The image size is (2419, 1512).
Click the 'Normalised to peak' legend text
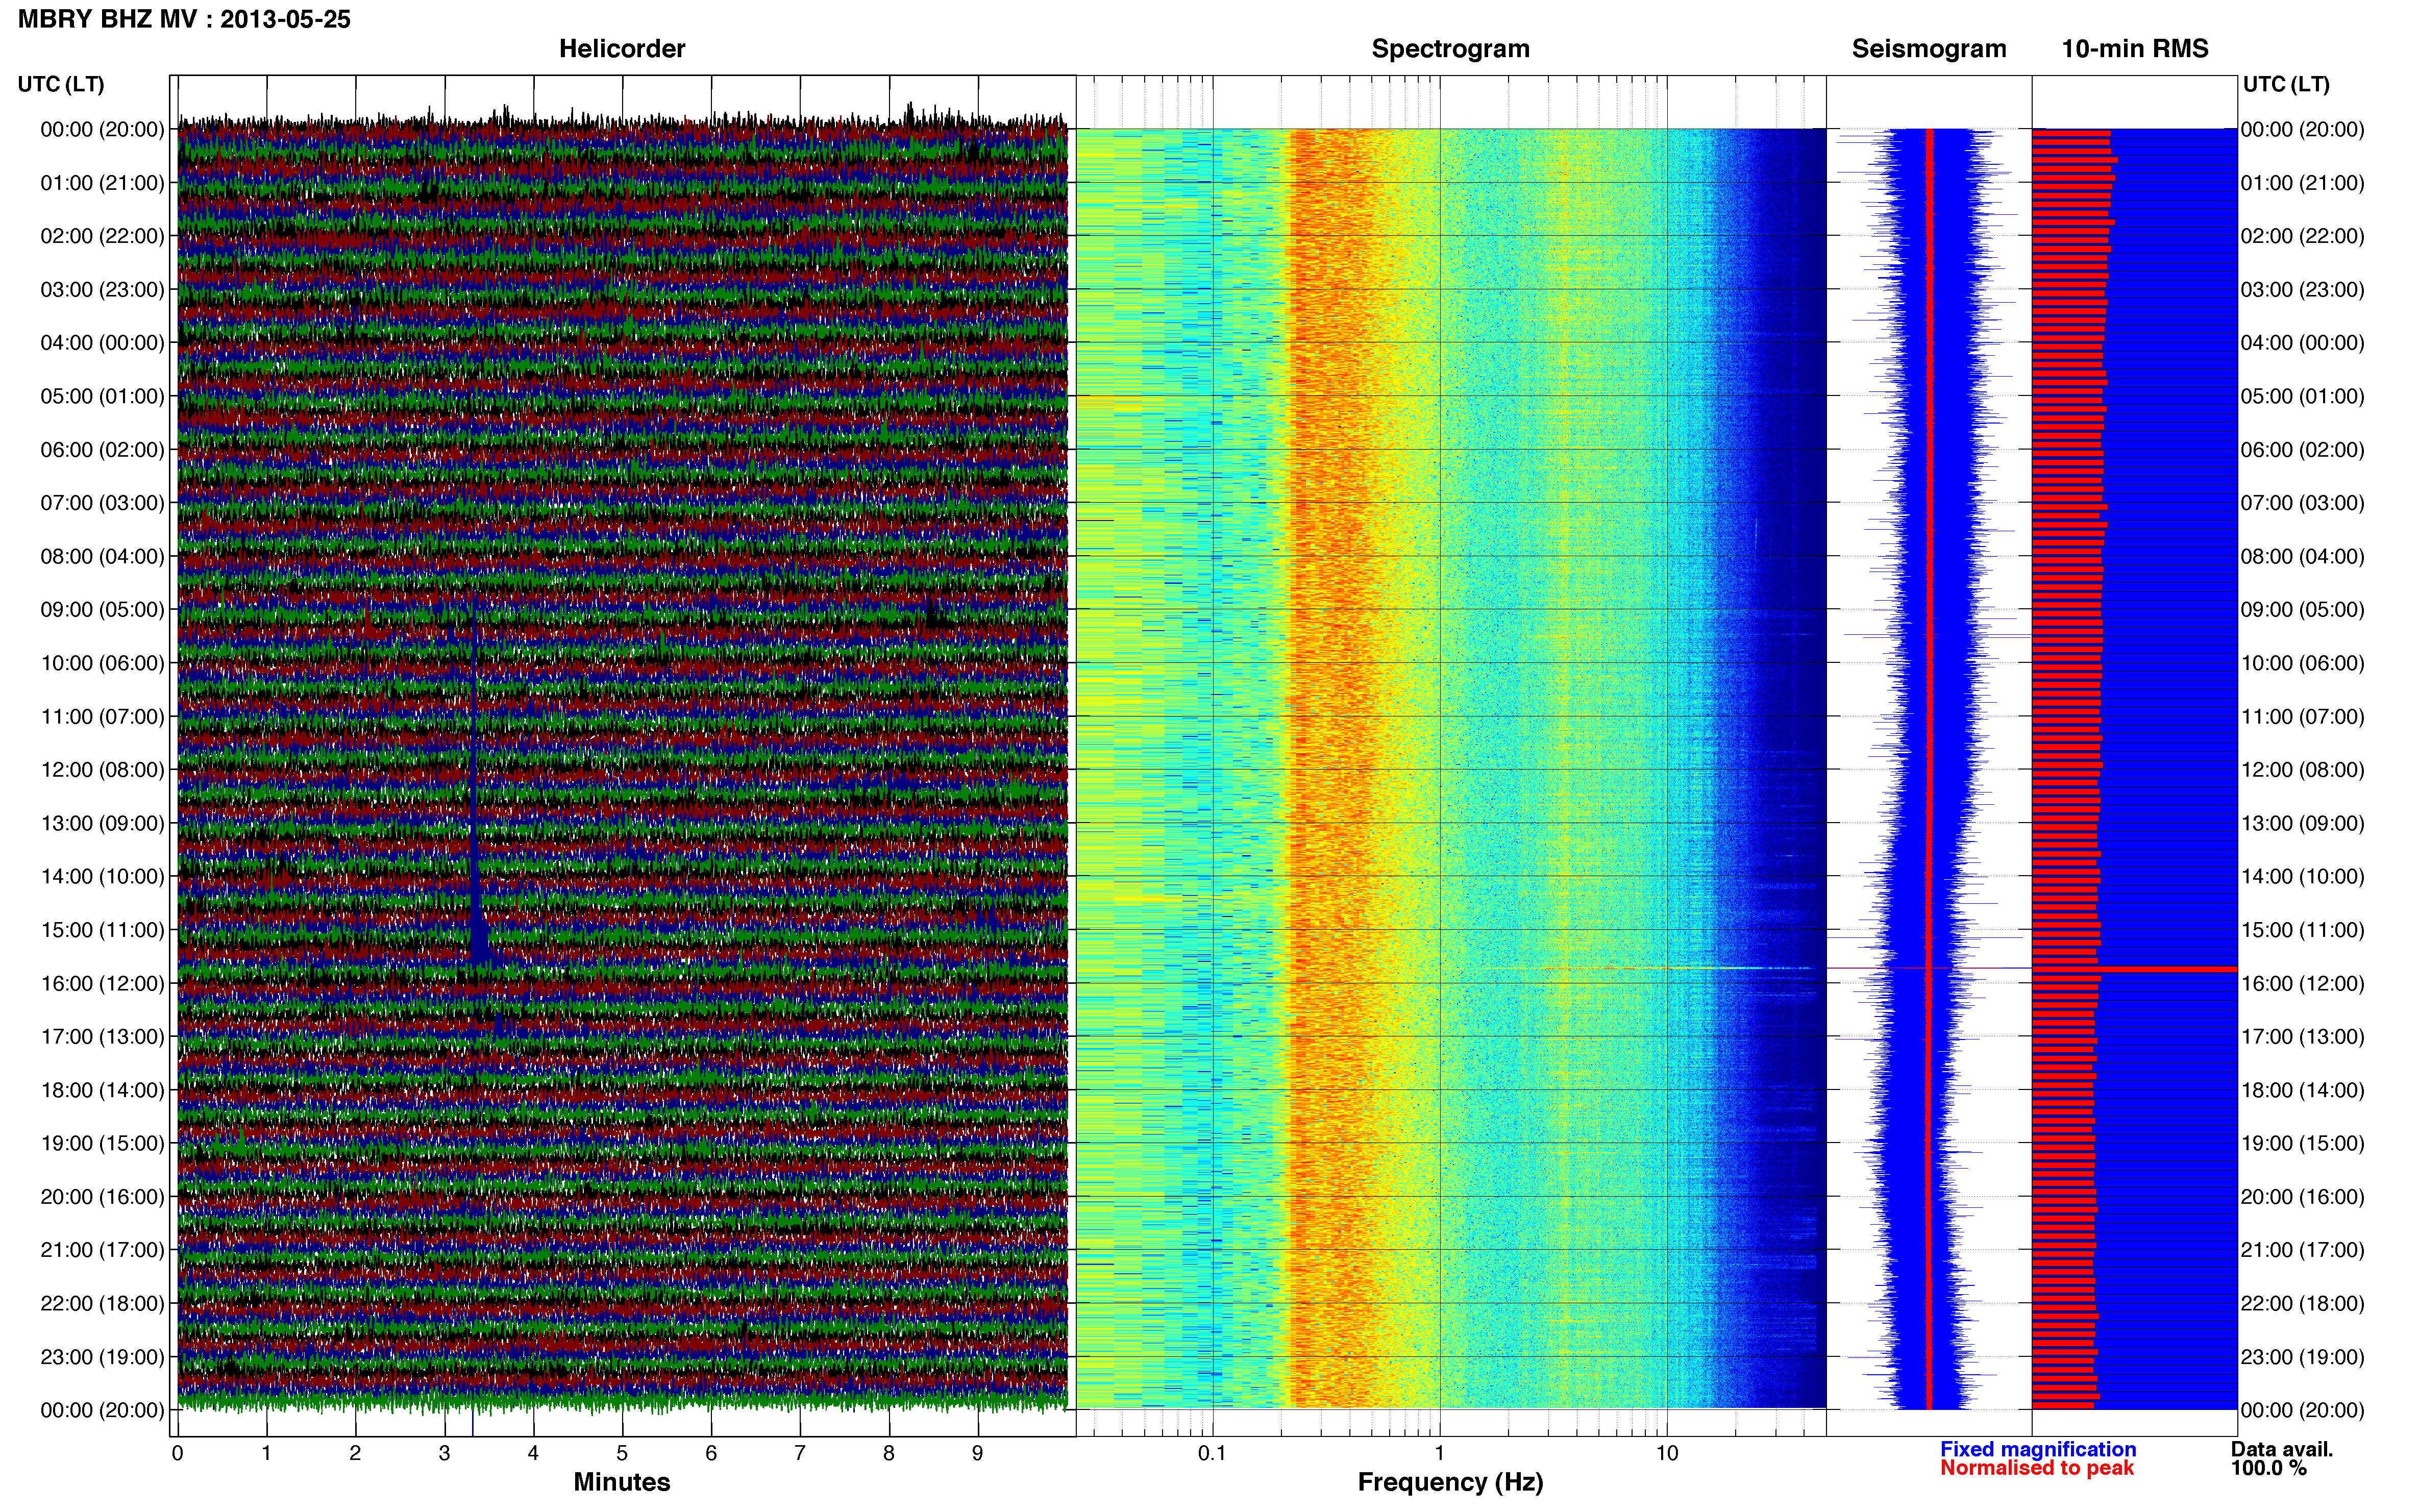pos(2037,1468)
